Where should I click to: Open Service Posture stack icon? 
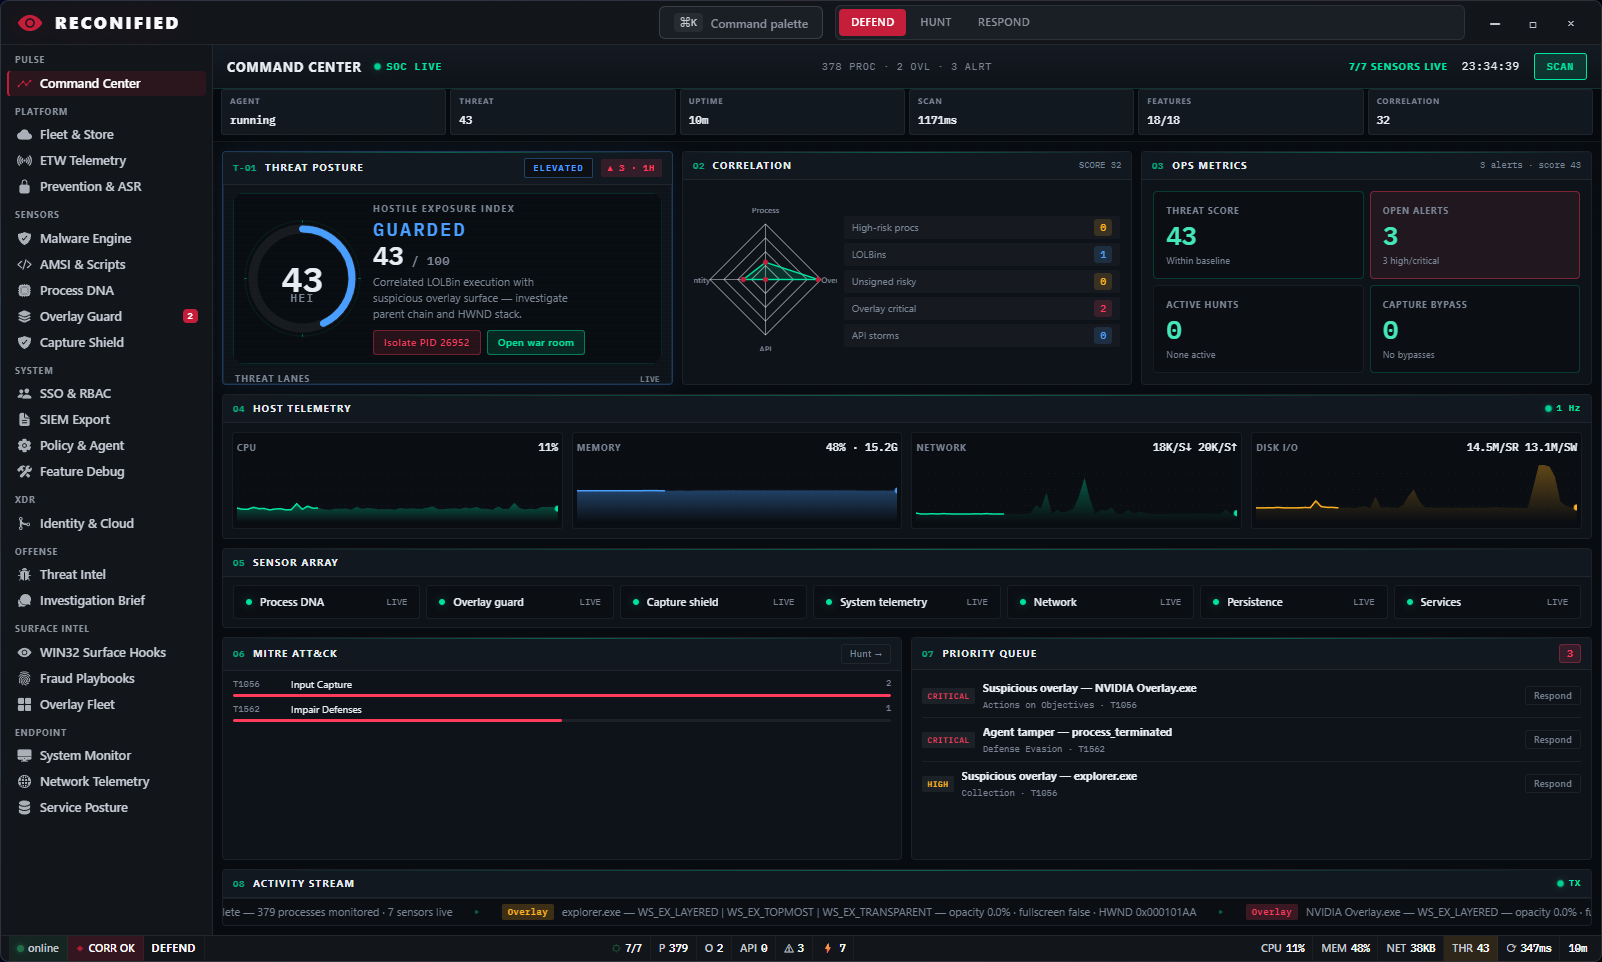(25, 808)
